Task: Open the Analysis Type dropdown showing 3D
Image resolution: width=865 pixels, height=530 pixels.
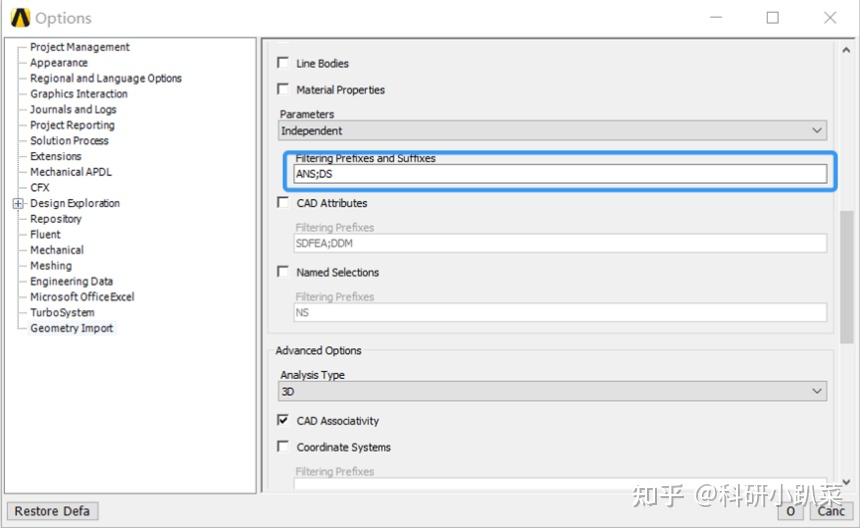Action: [x=552, y=392]
